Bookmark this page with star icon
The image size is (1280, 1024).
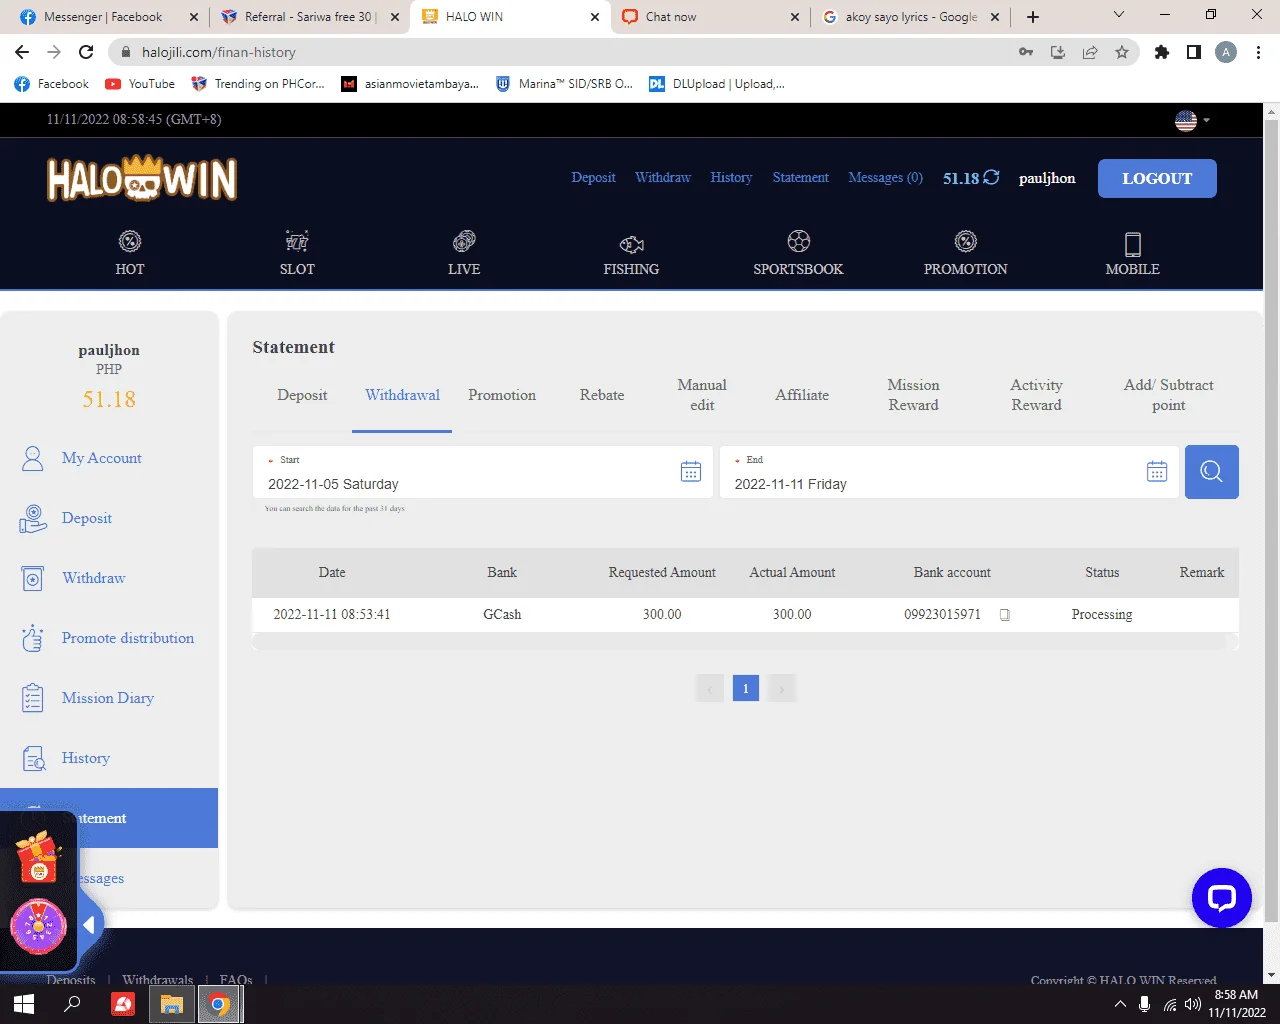[x=1122, y=52]
